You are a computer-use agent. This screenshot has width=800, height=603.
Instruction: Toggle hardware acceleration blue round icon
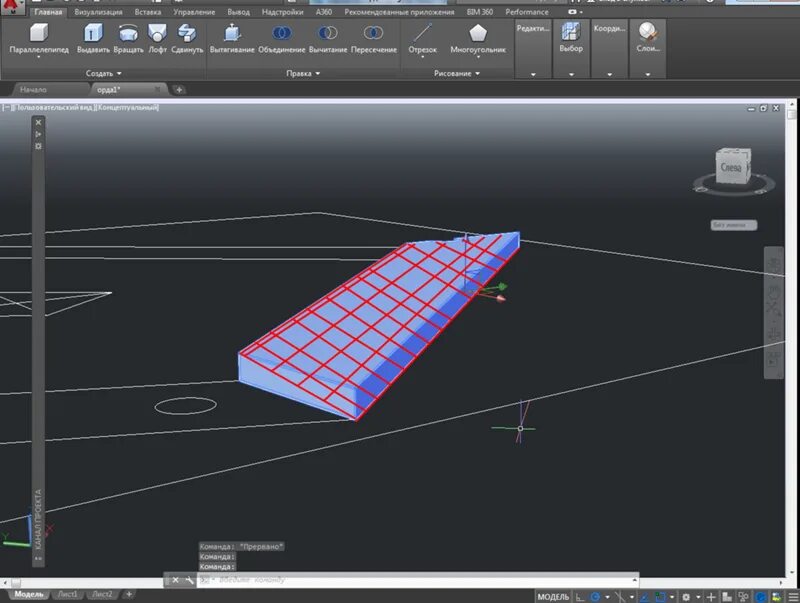click(761, 596)
